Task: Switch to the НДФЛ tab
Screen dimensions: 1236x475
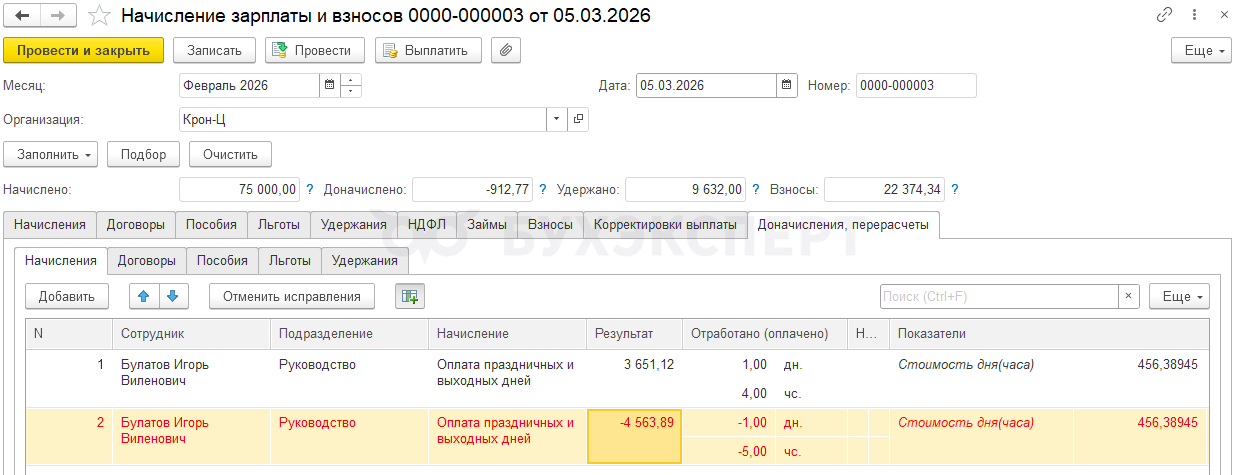Action: (x=428, y=225)
